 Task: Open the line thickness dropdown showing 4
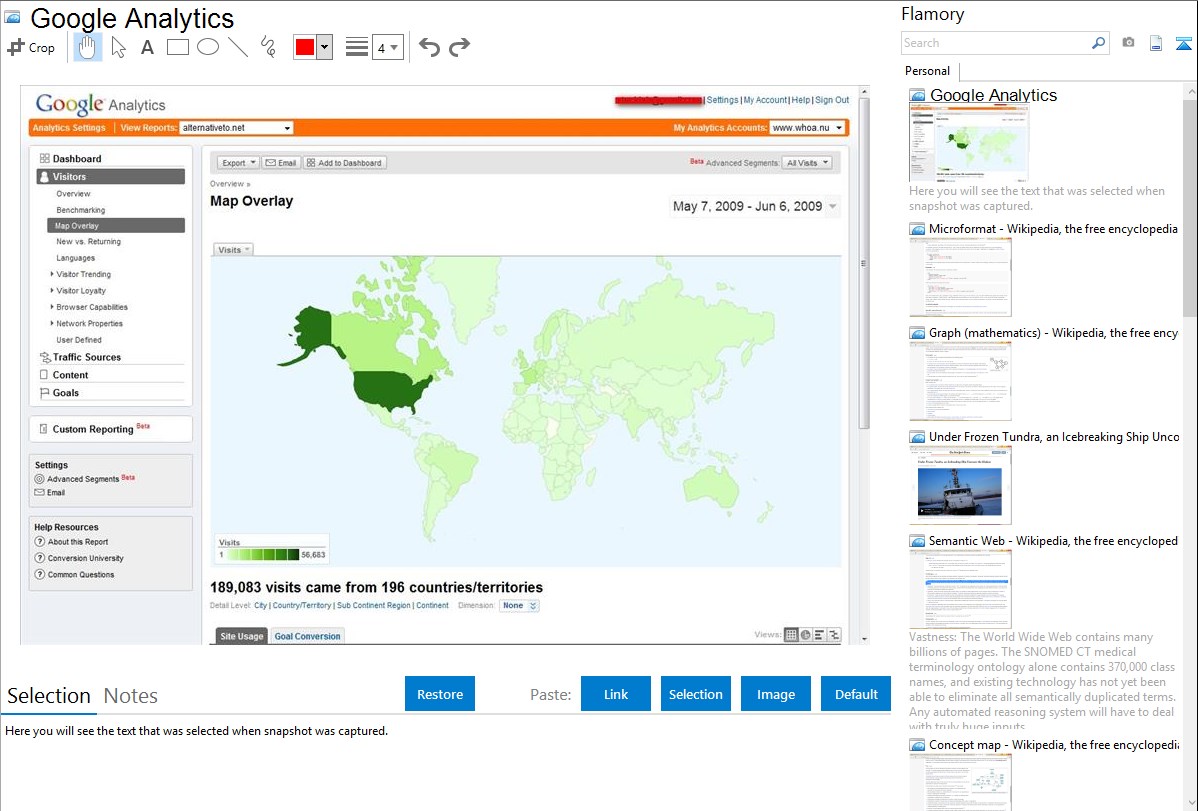click(x=387, y=47)
